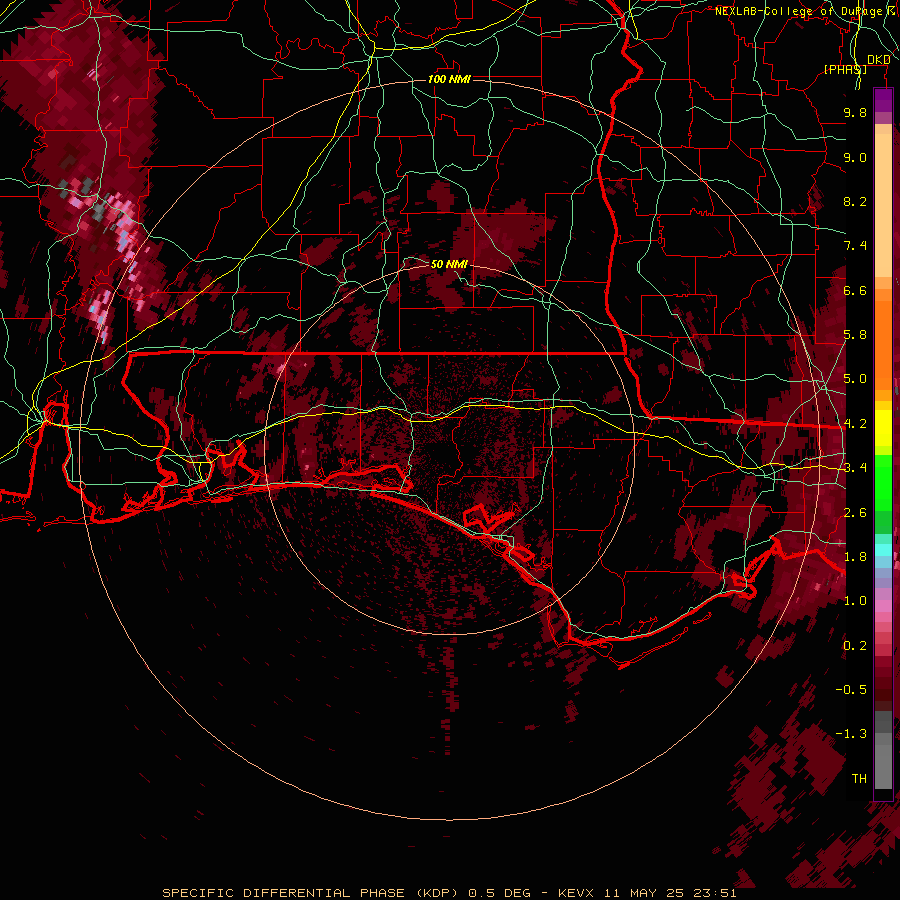Viewport: 900px width, 900px height.
Task: Select the 6.6 value on the legend
Action: [855, 290]
